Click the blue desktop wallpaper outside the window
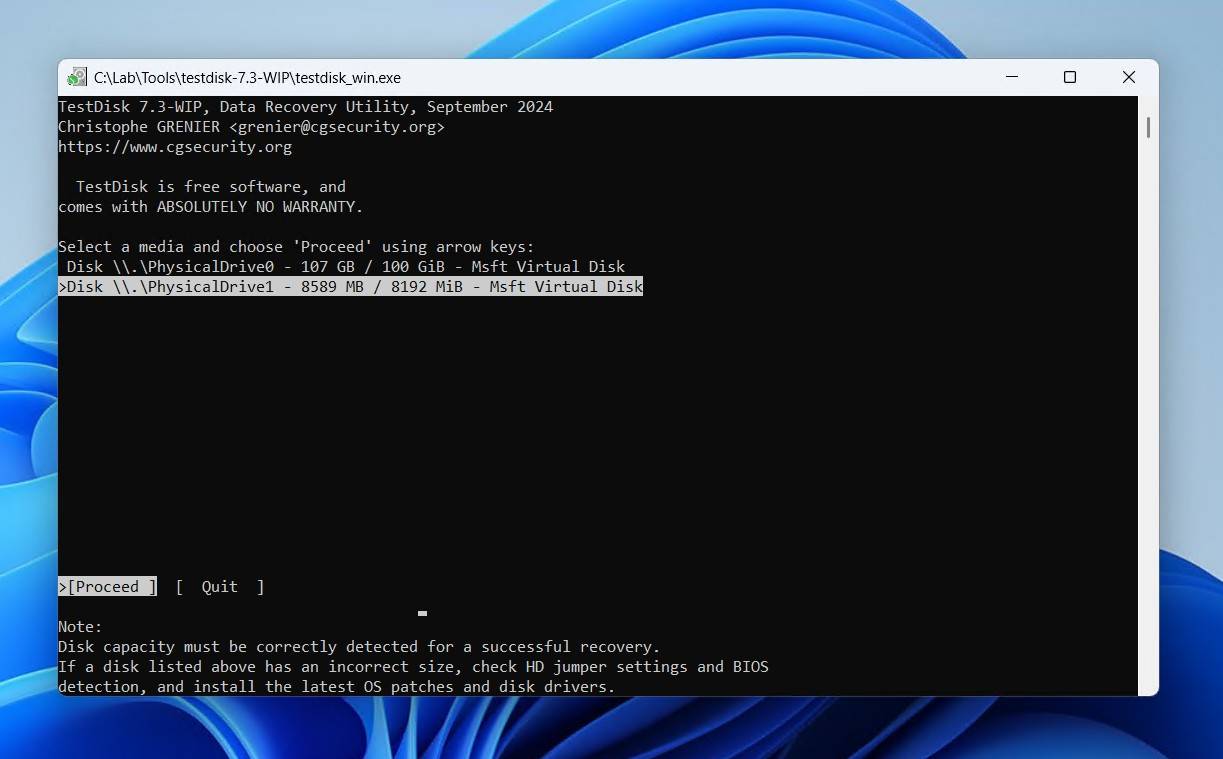1223x759 pixels. point(1190,400)
